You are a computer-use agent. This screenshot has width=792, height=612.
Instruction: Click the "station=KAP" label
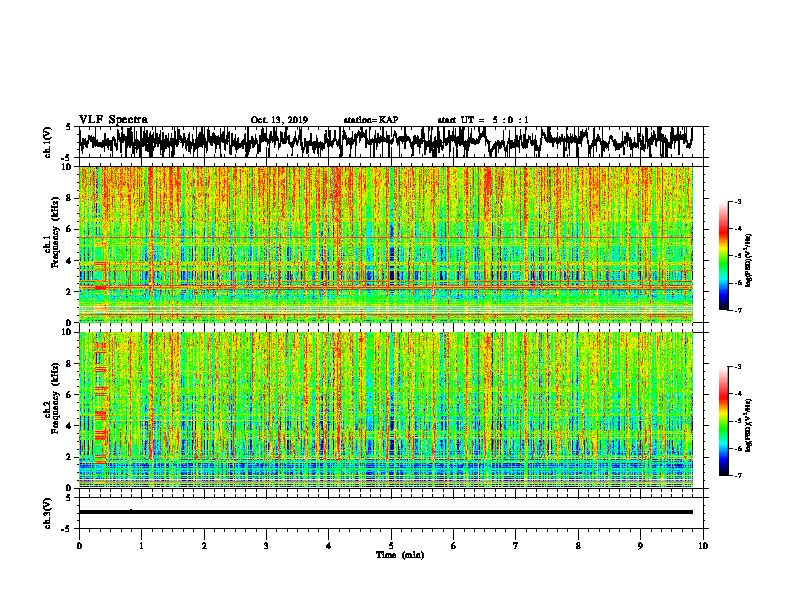tap(371, 120)
